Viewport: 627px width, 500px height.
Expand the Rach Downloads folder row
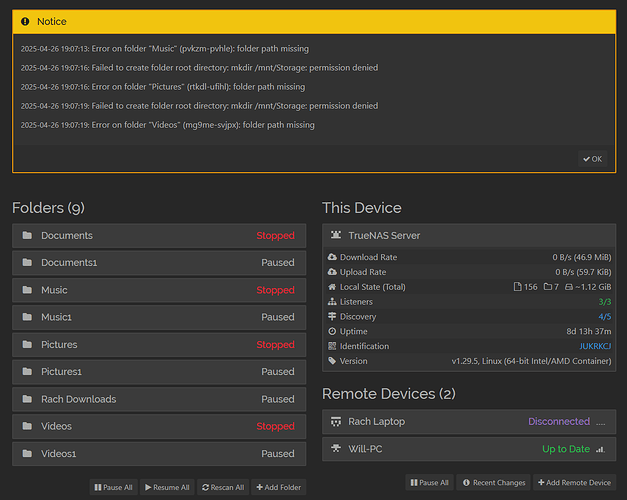(159, 399)
